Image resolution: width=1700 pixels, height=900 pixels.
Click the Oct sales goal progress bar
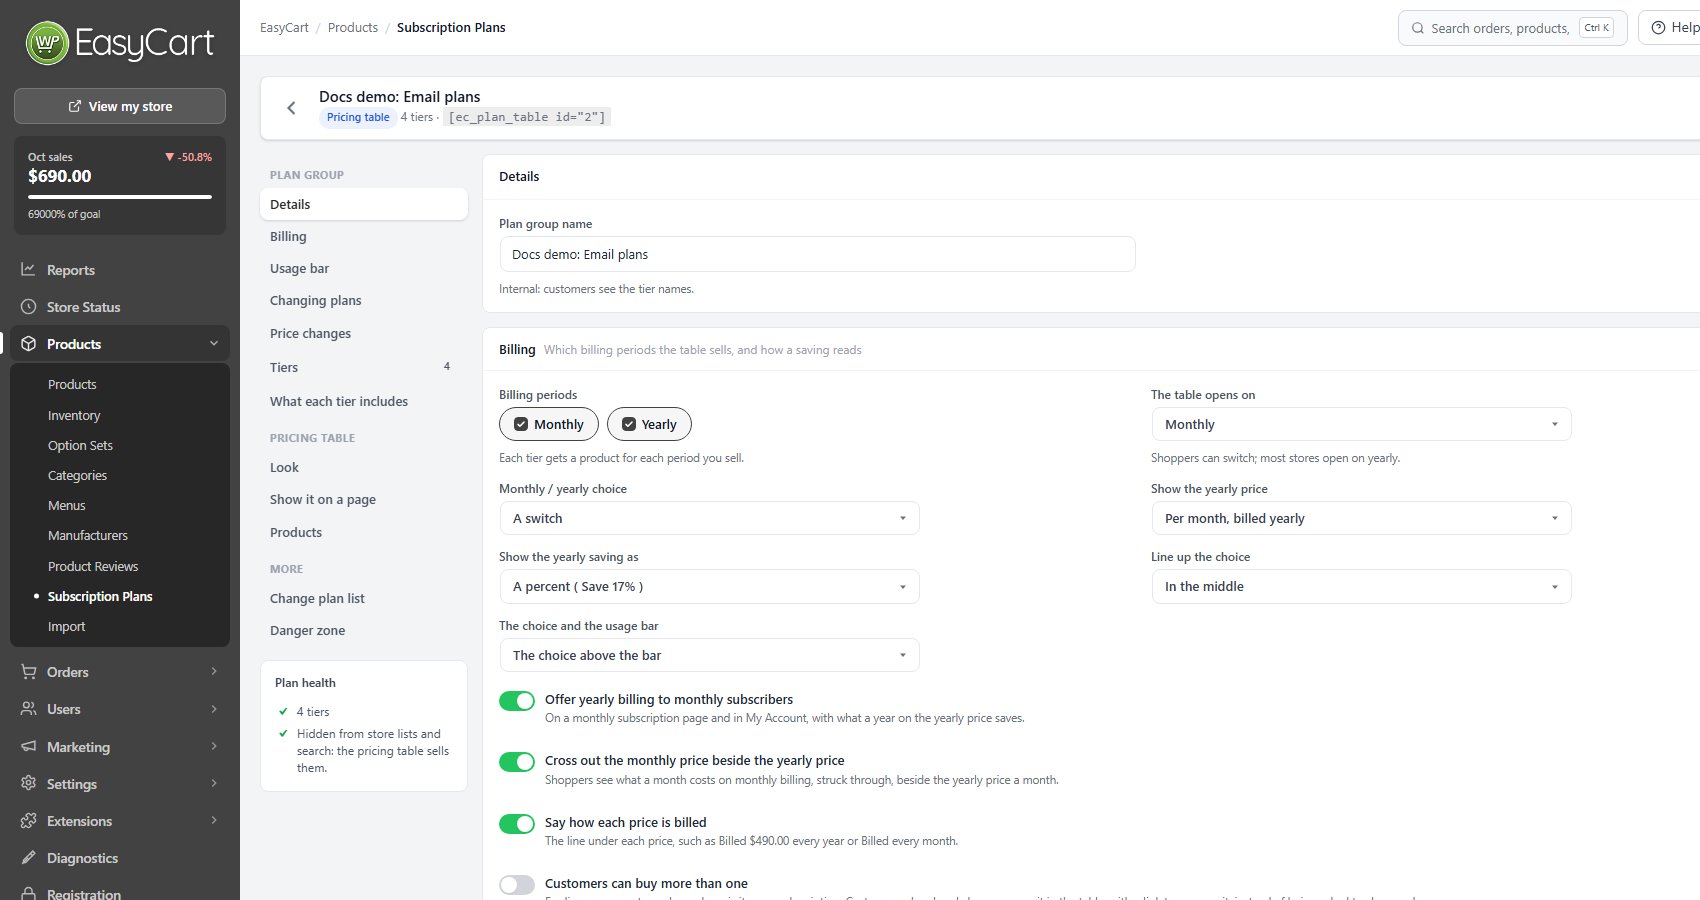(x=120, y=197)
